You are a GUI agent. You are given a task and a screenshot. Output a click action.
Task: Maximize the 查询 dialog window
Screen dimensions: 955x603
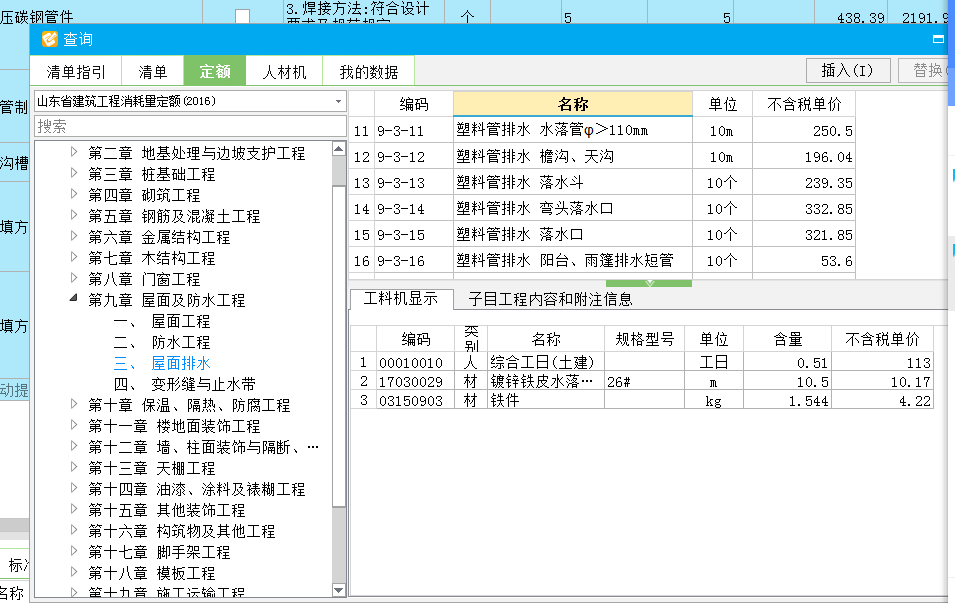pos(938,39)
